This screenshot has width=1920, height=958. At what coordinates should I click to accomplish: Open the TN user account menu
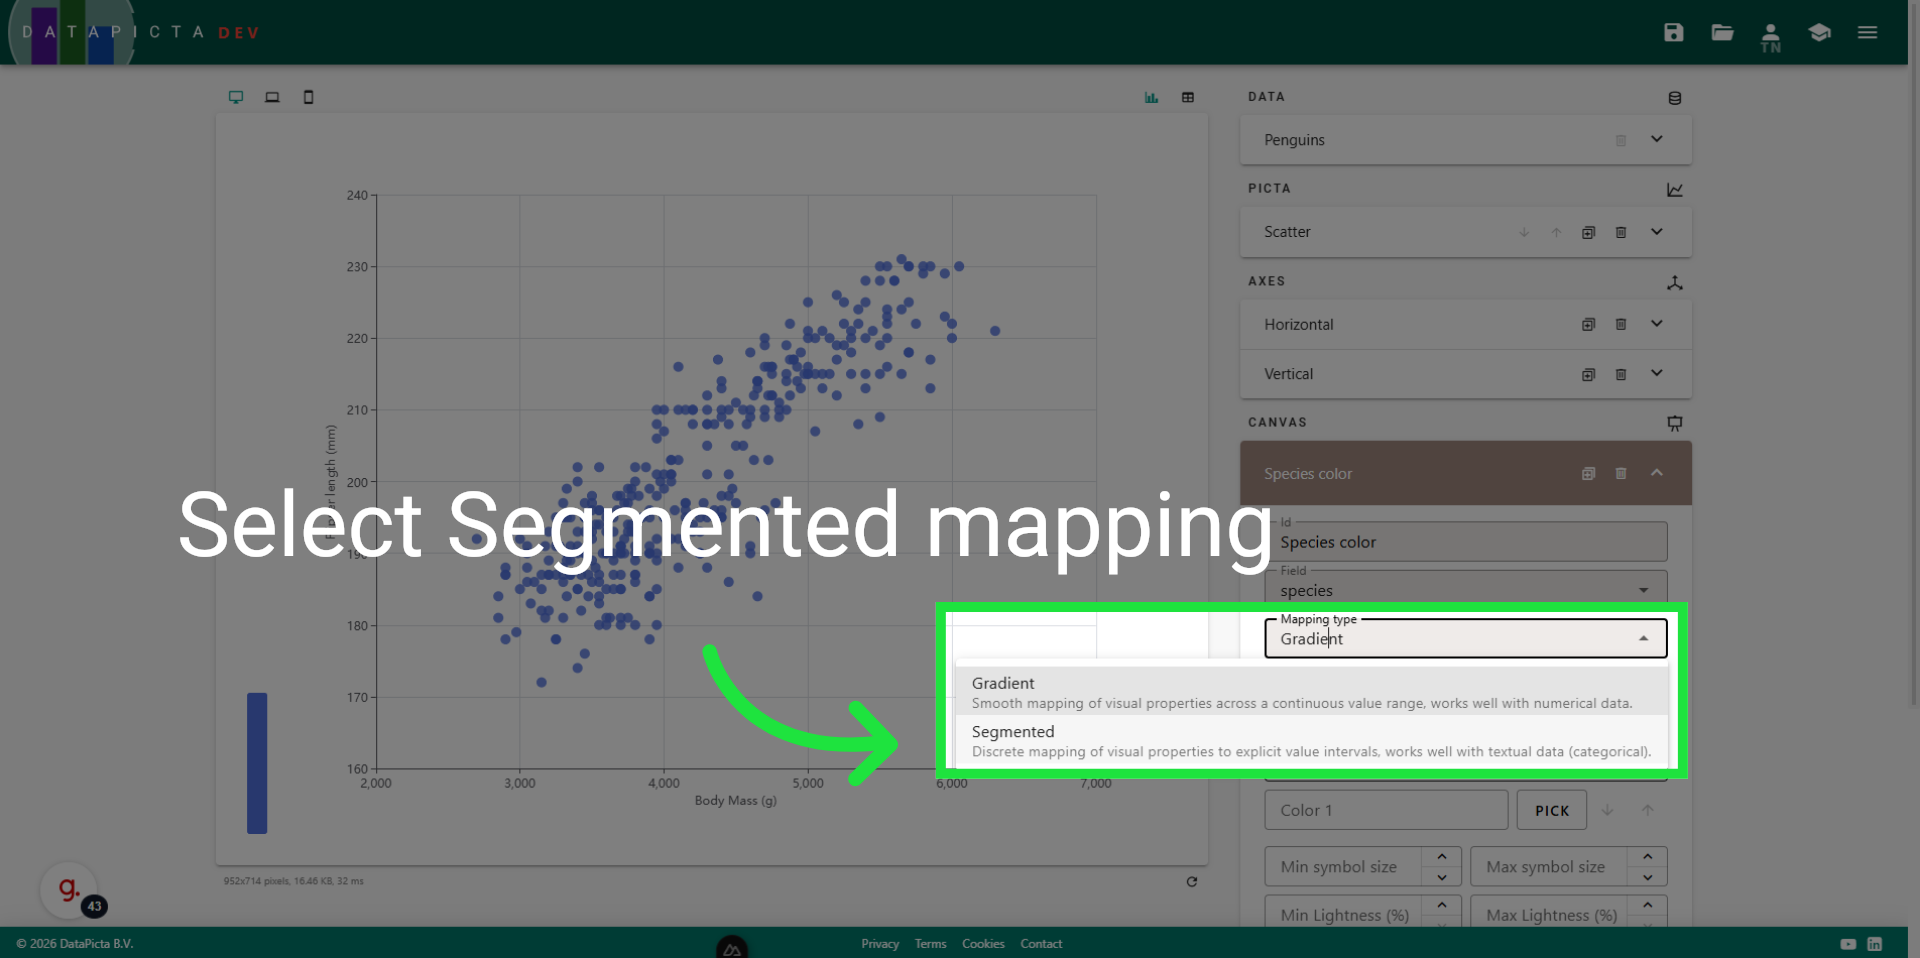point(1770,32)
